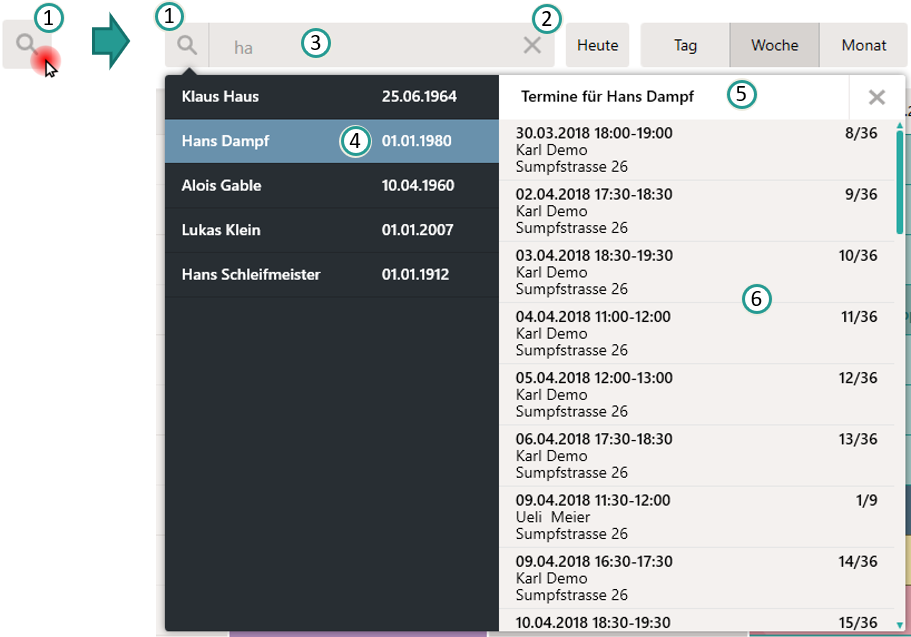Switch calendar to Monat view
911x637 pixels.
click(864, 45)
